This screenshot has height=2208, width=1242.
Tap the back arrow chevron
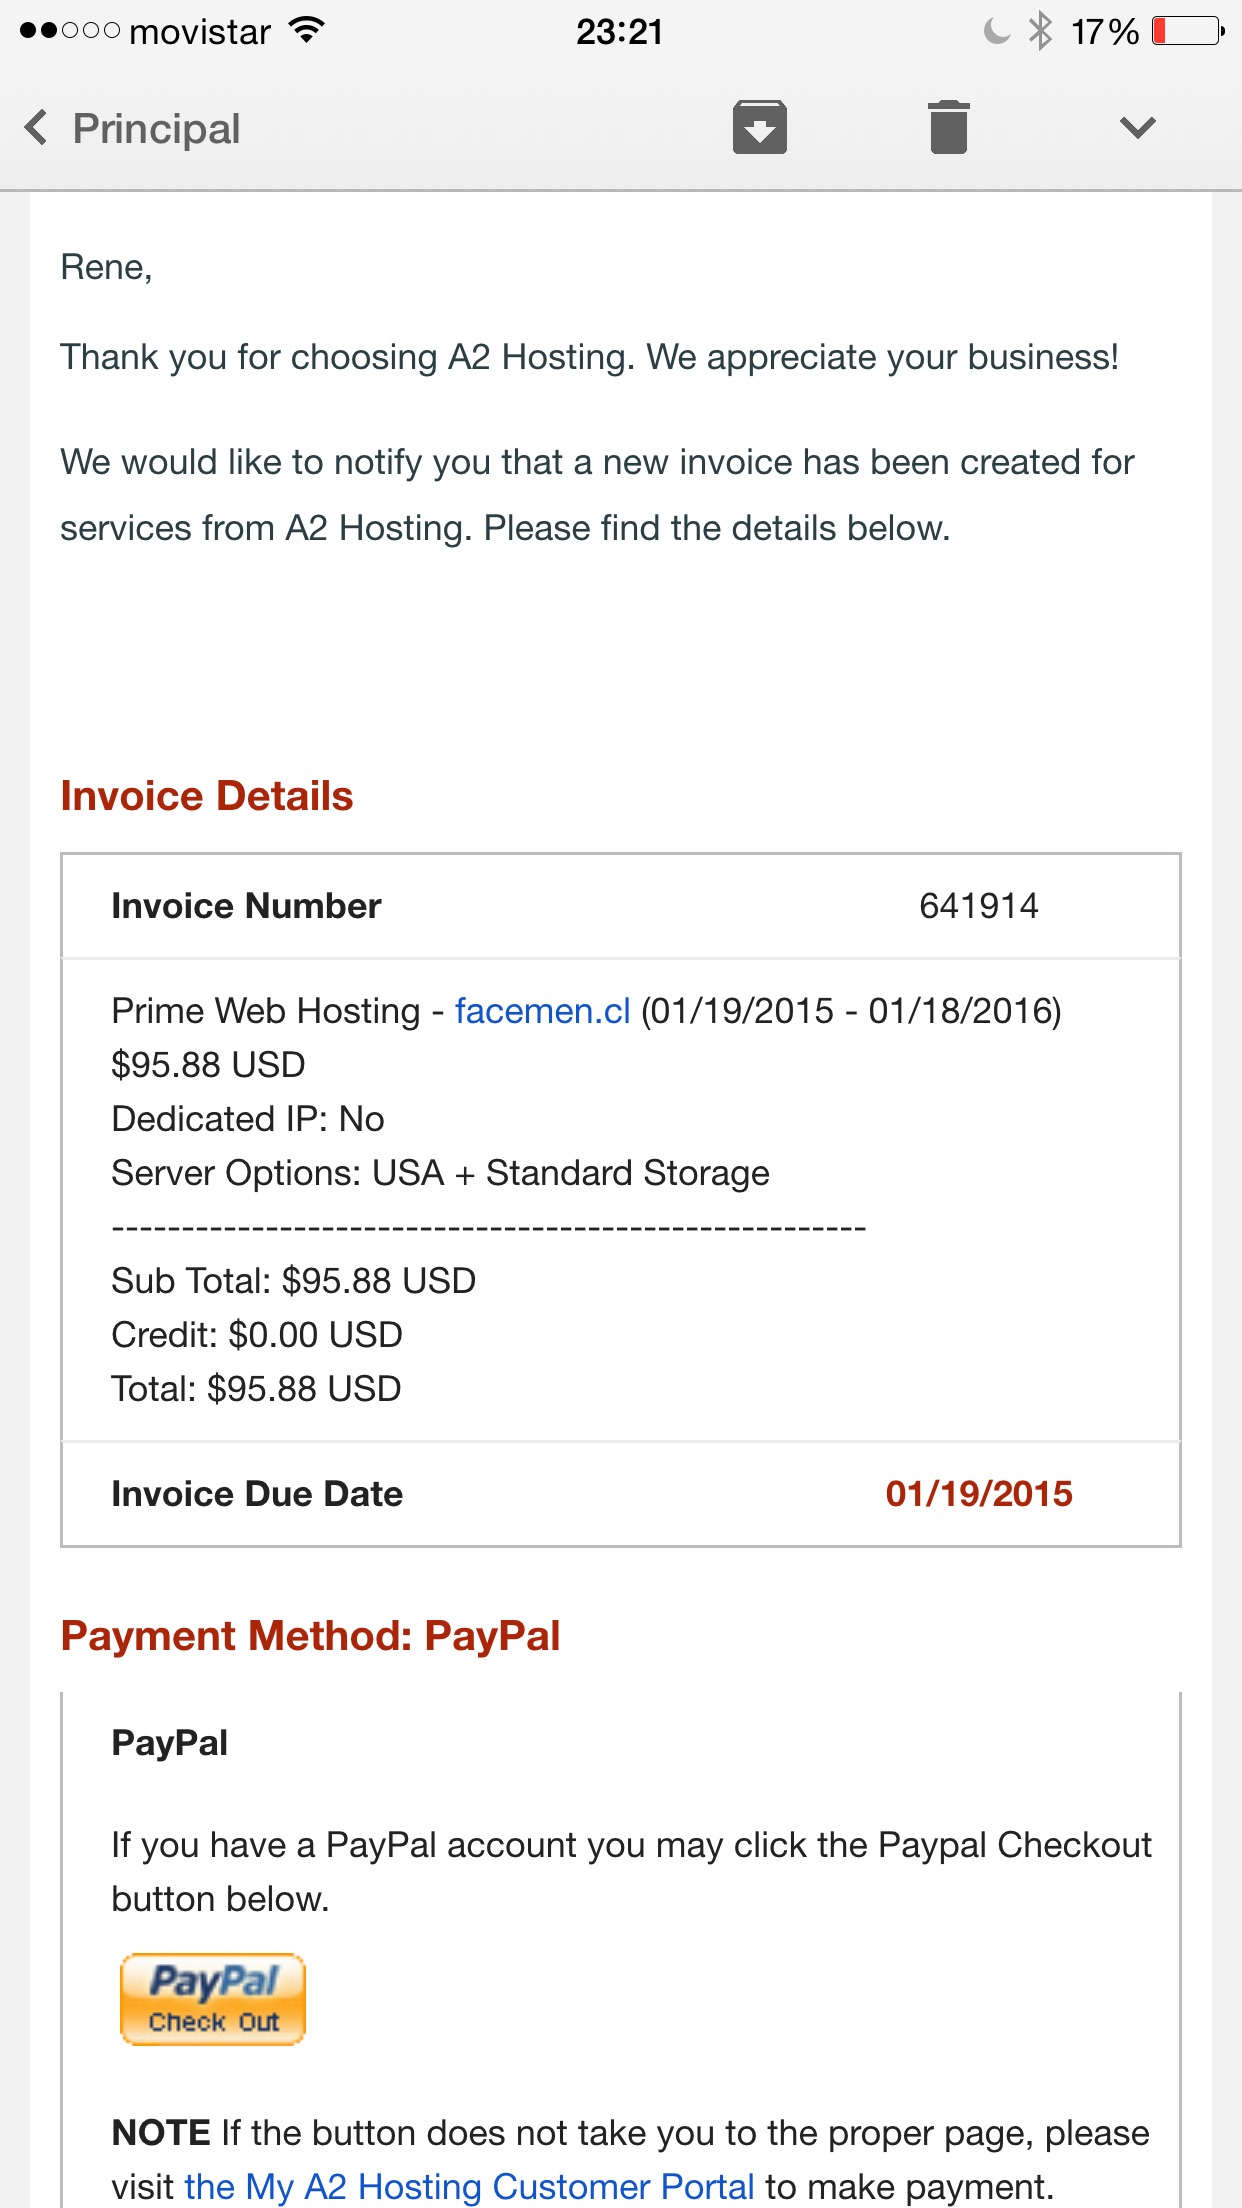[x=36, y=127]
